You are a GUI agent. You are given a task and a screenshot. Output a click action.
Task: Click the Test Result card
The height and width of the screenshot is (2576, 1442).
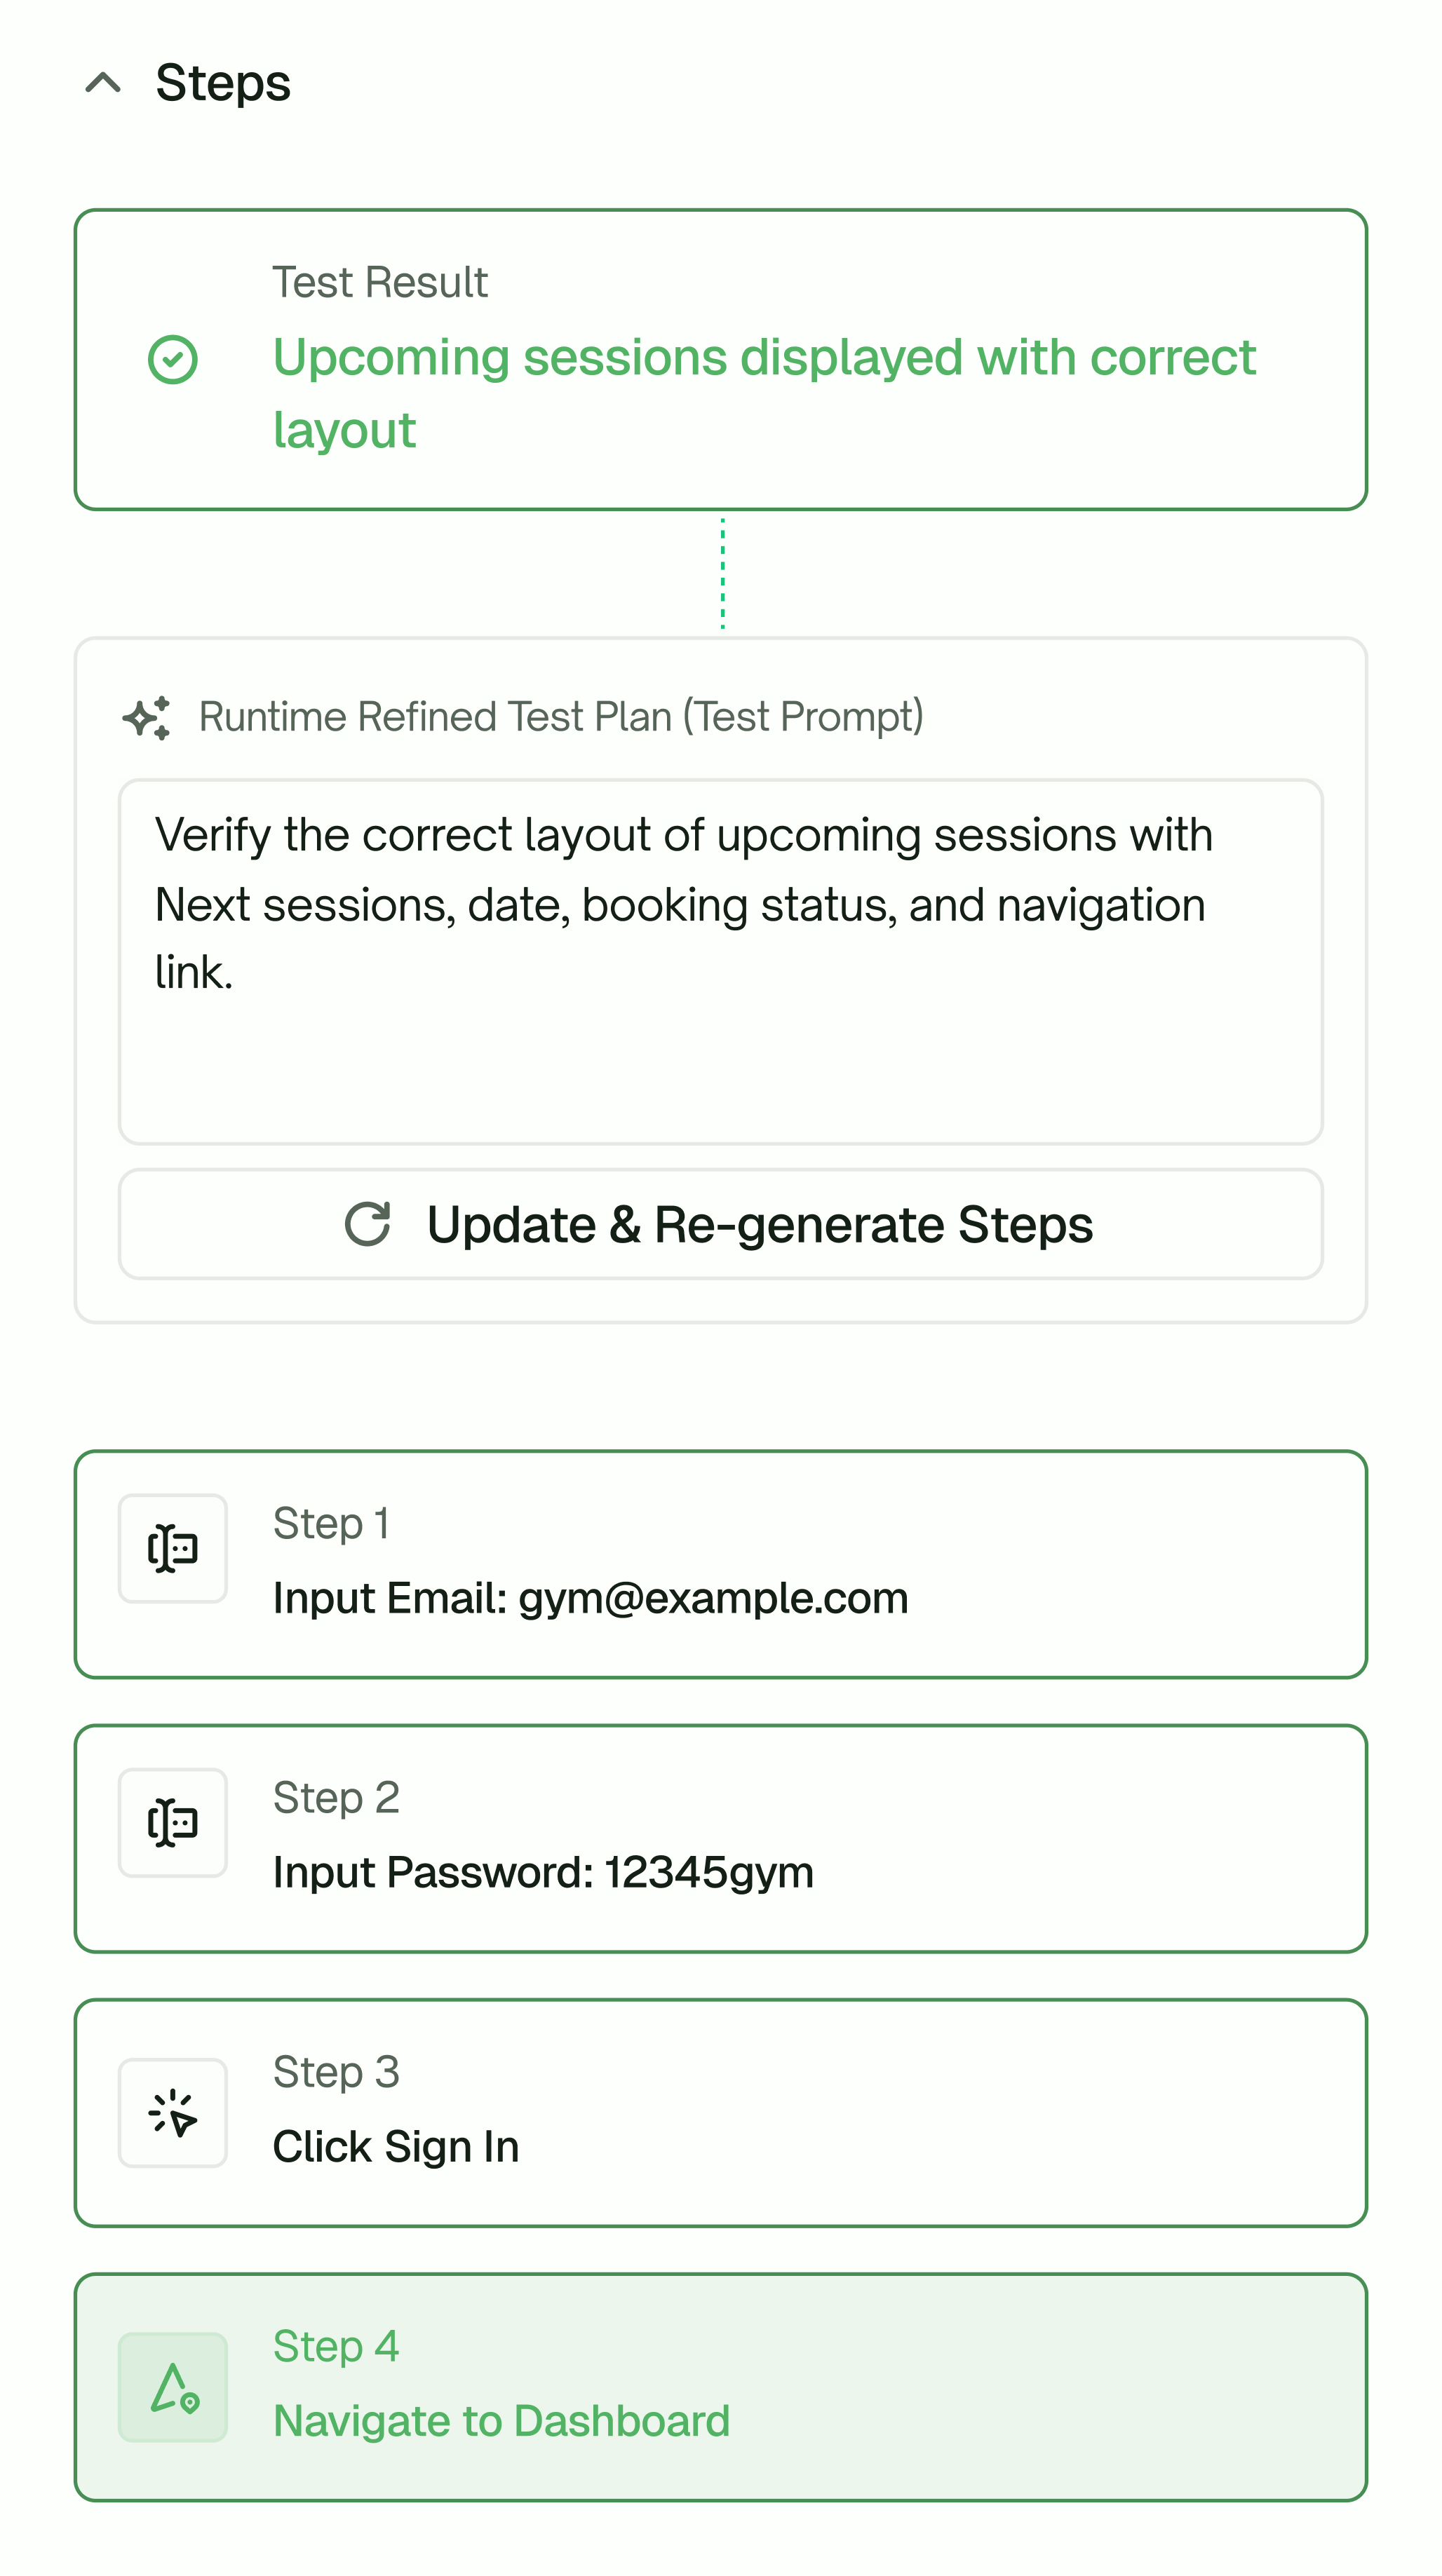721,360
